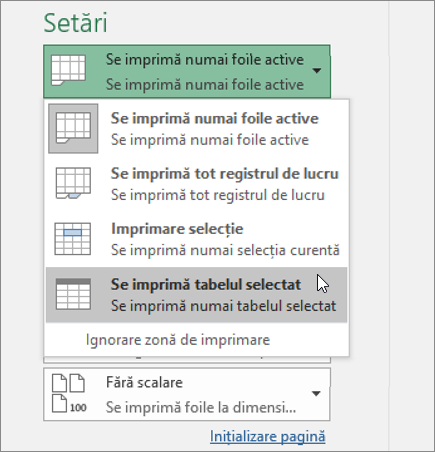
Task: Click the selected table icon
Action: pos(73,294)
